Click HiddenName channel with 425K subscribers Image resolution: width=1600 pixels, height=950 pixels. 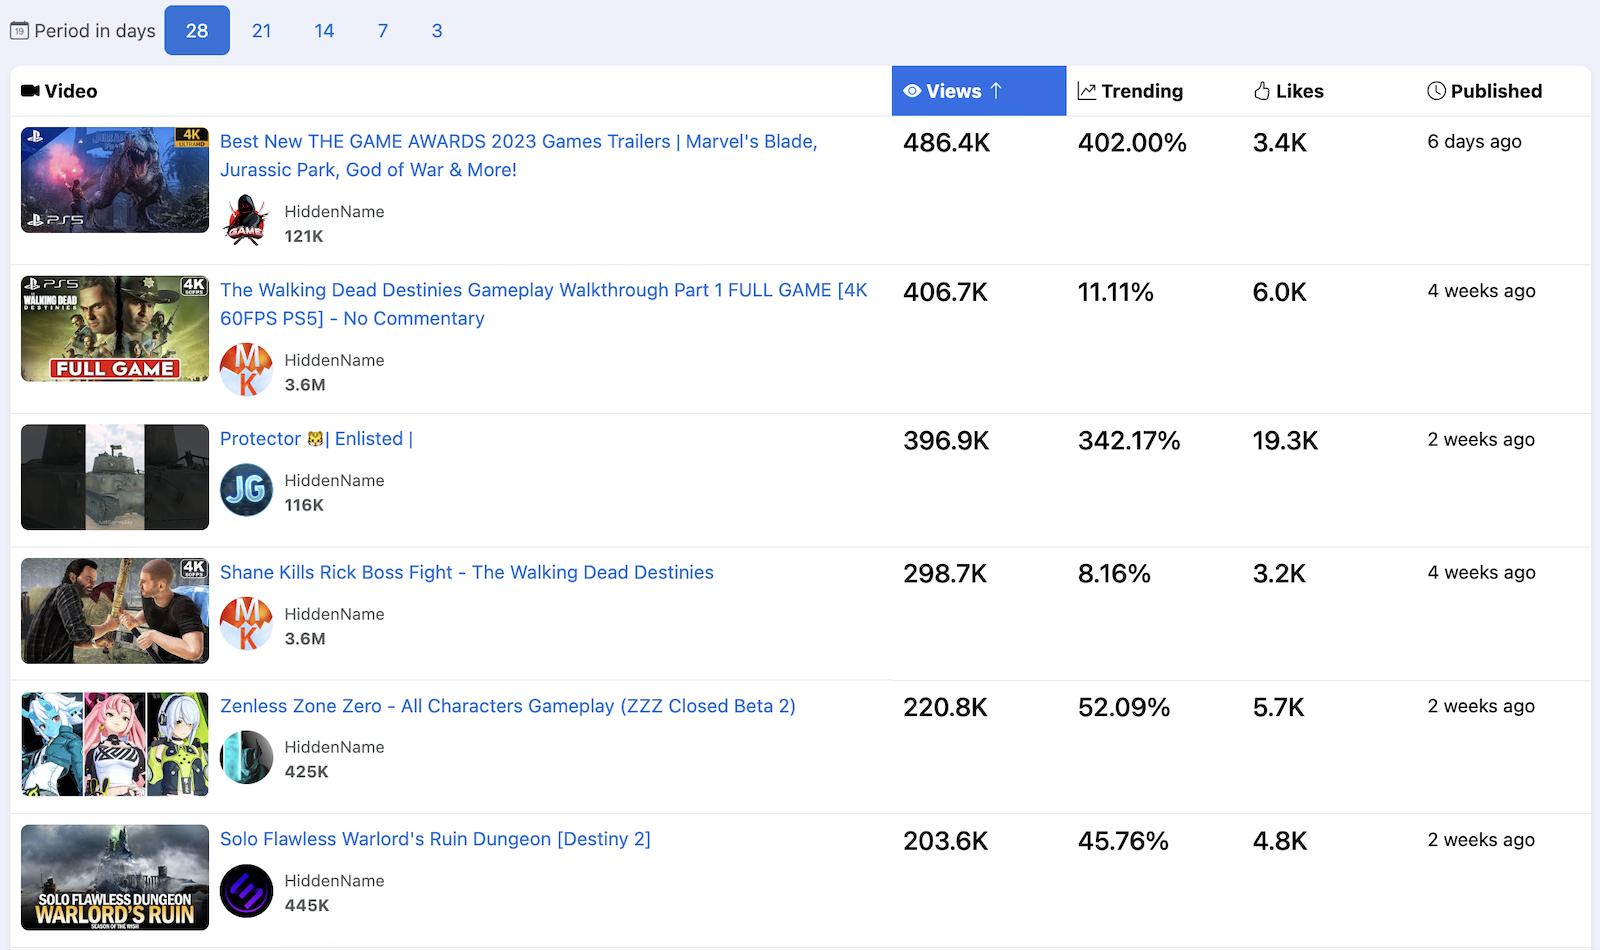click(334, 747)
